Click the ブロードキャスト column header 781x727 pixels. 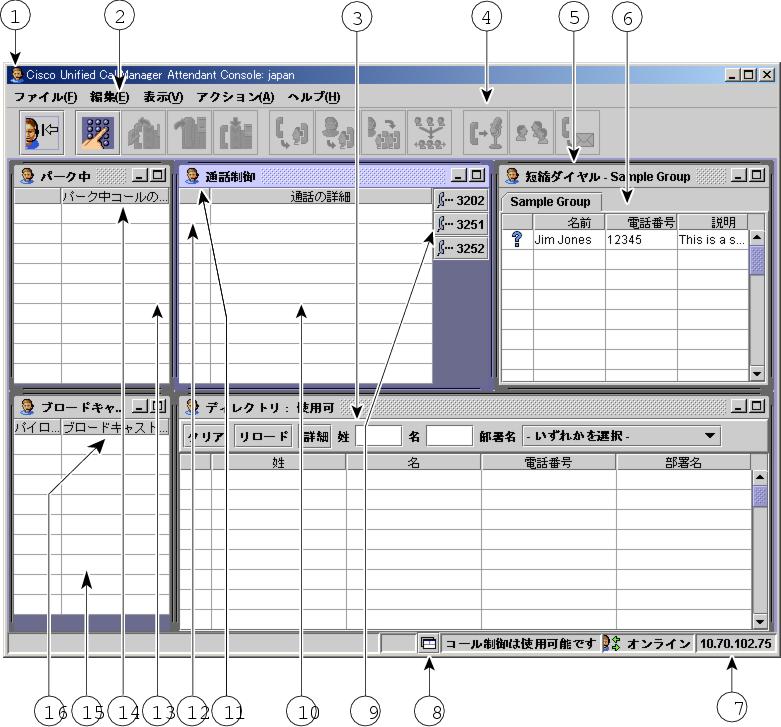[x=115, y=427]
